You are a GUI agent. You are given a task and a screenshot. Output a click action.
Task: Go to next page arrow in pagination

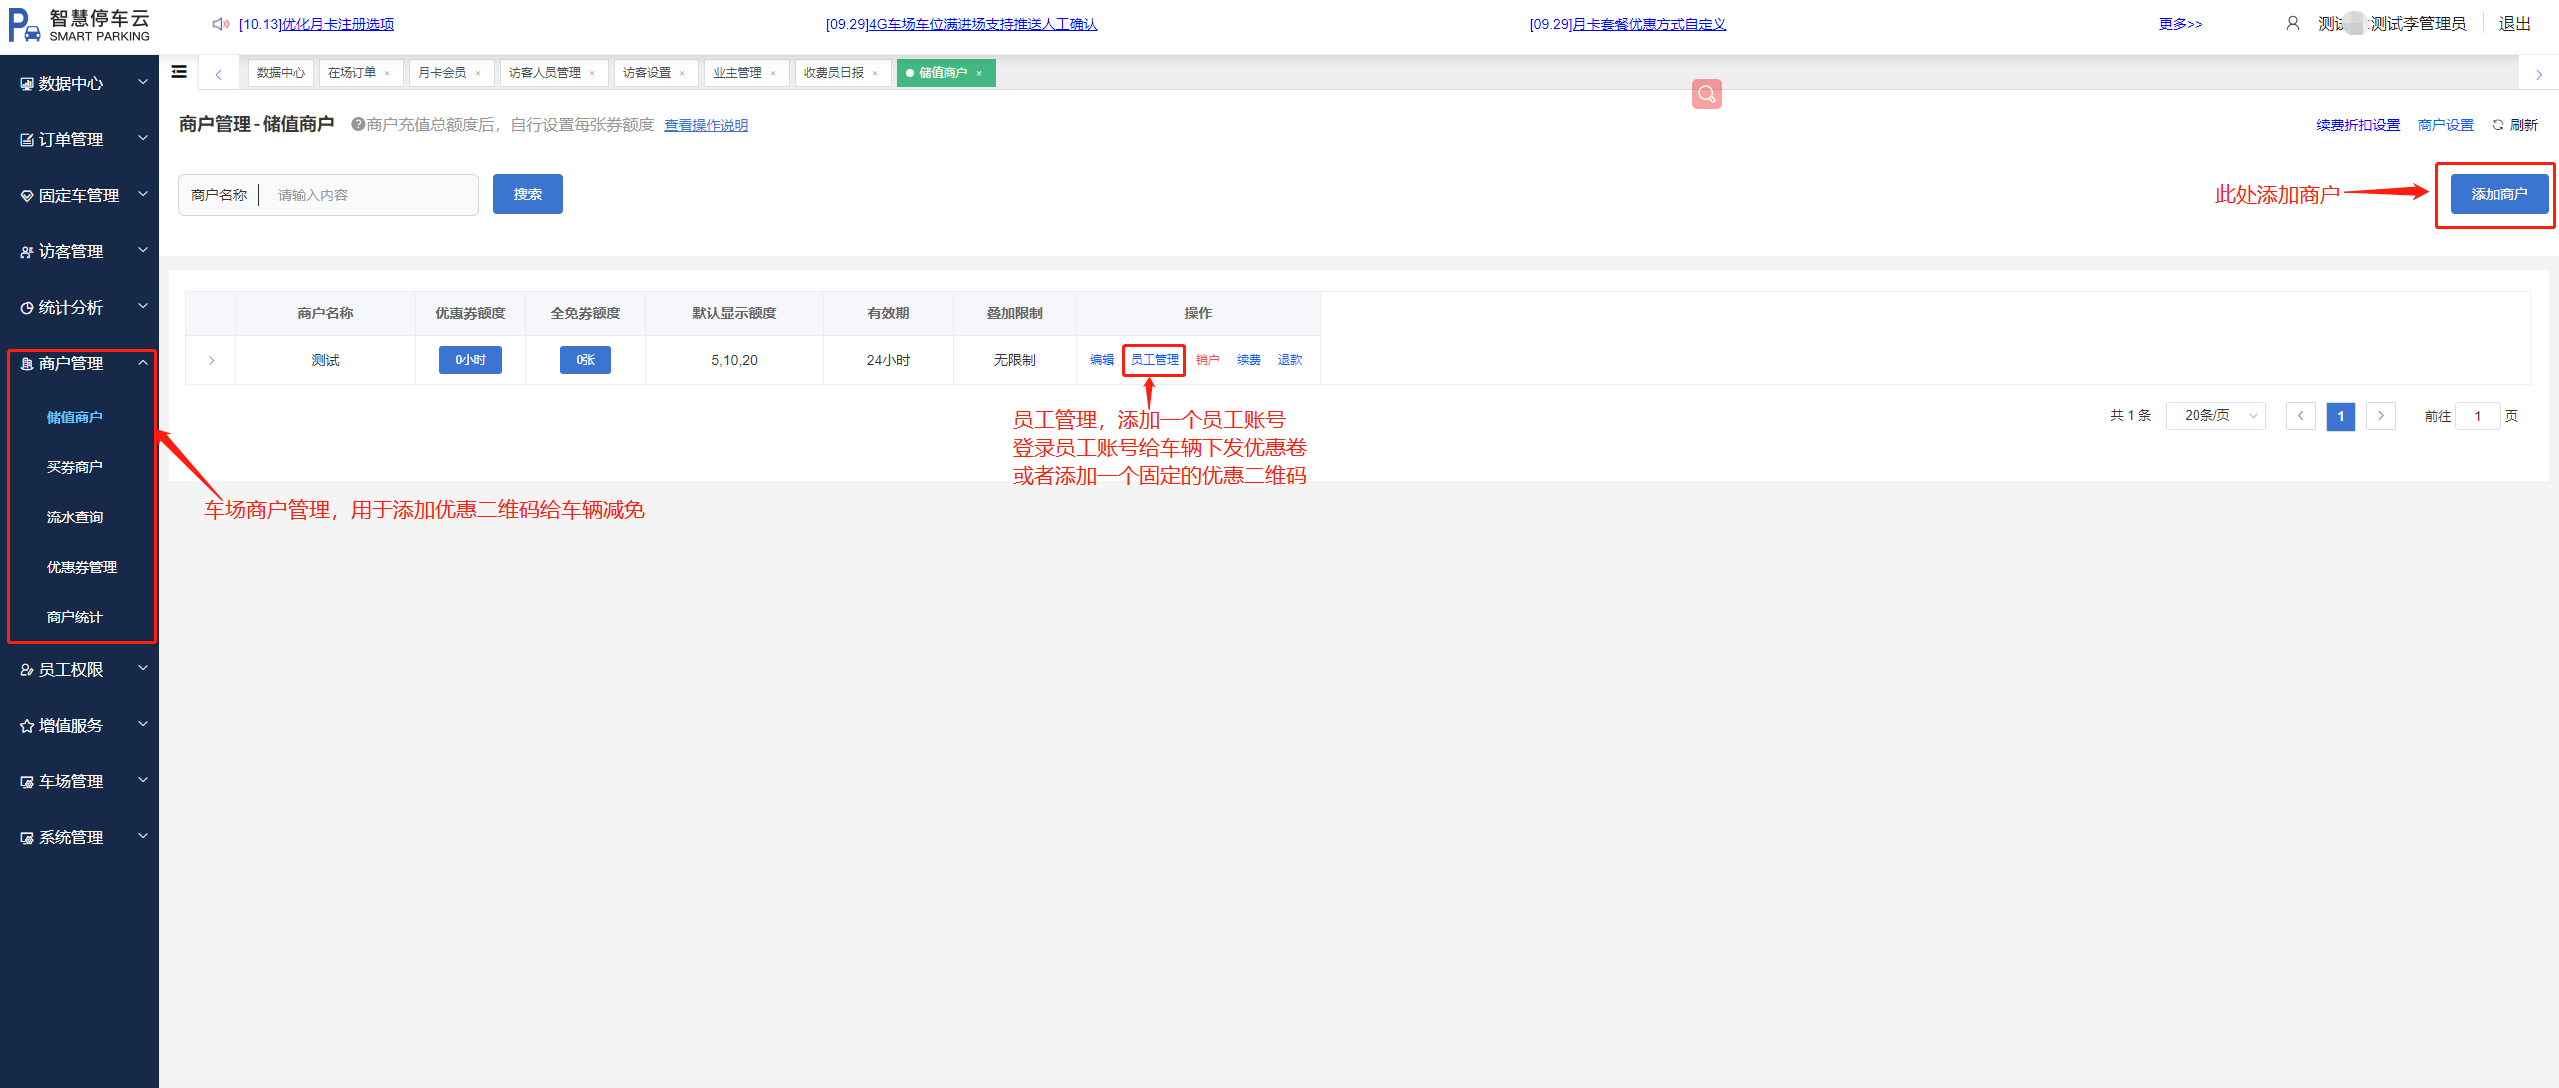click(x=2381, y=416)
